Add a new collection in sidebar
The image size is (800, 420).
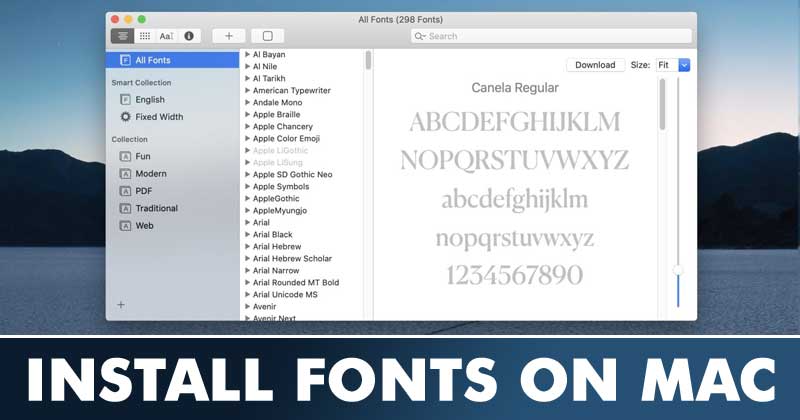point(121,305)
